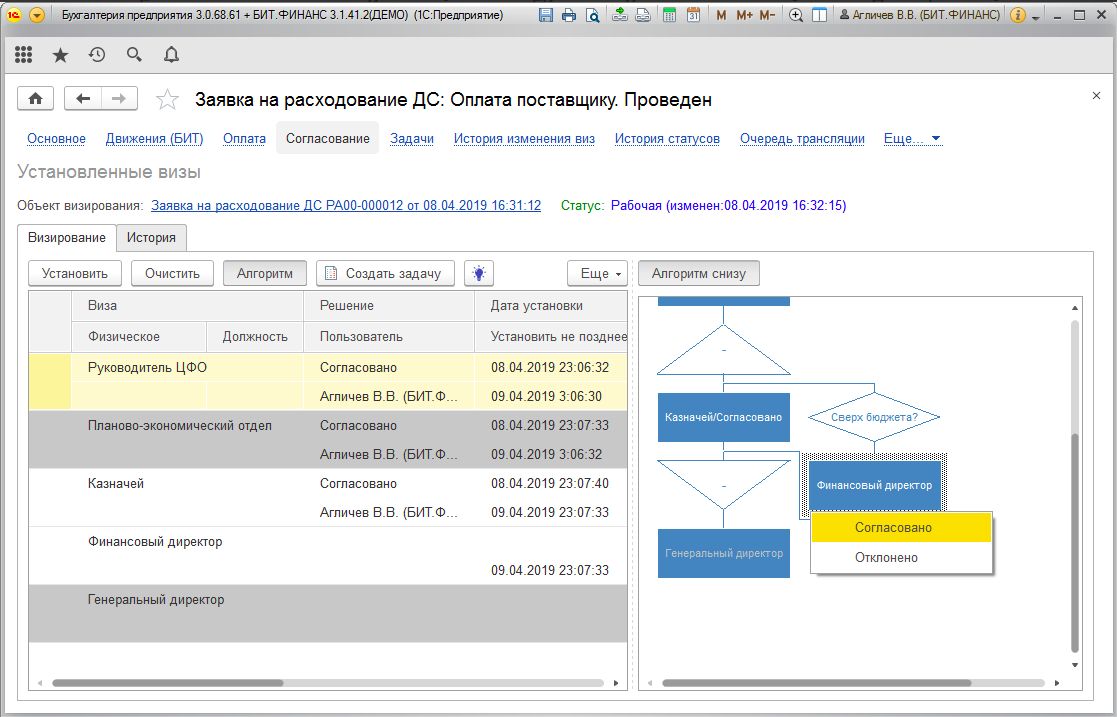Add document to favorites with star outline
The width and height of the screenshot is (1117, 717).
click(168, 99)
